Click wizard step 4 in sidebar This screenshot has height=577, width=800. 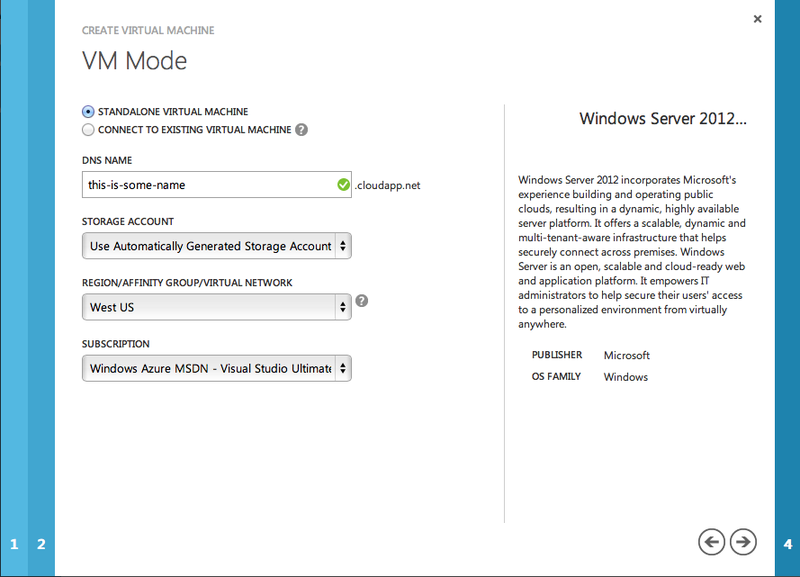787,544
